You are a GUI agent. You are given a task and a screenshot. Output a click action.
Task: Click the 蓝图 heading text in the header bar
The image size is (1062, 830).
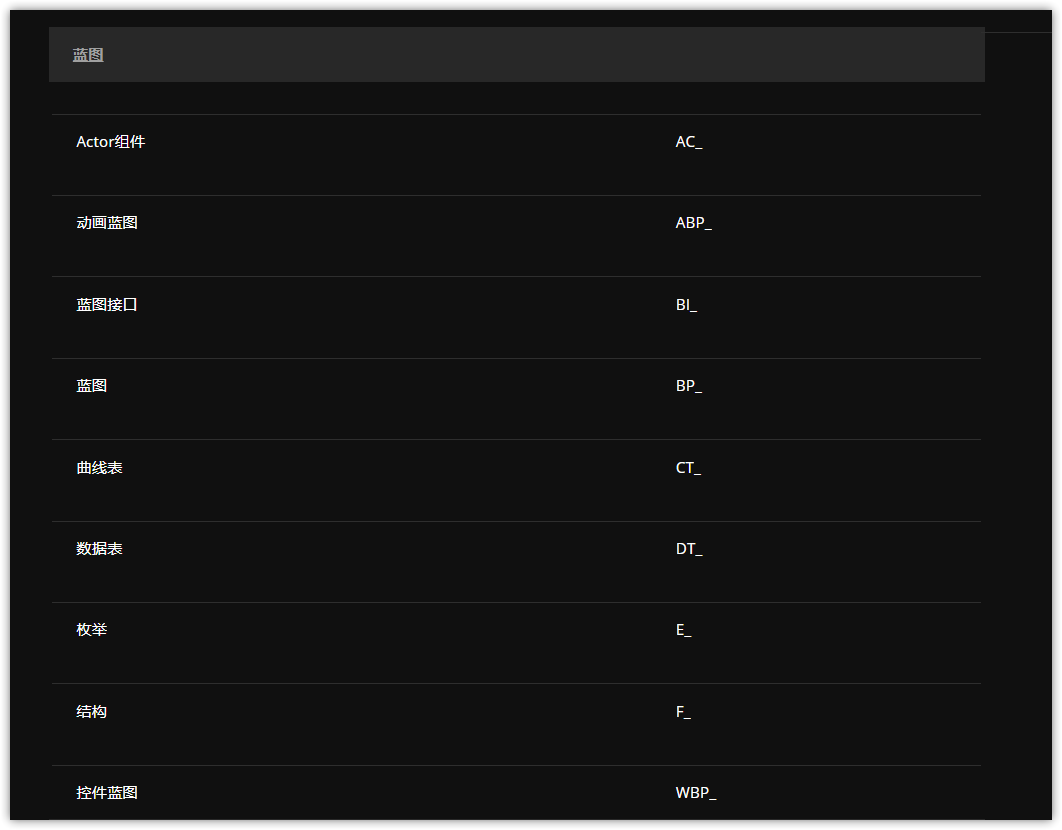(x=88, y=55)
